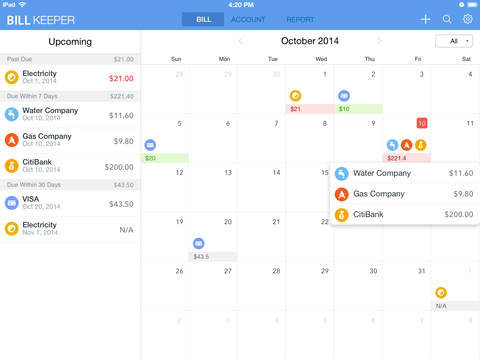This screenshot has height=360, width=480.
Task: Open Electricity N/A amount in list
Action: pos(126,230)
